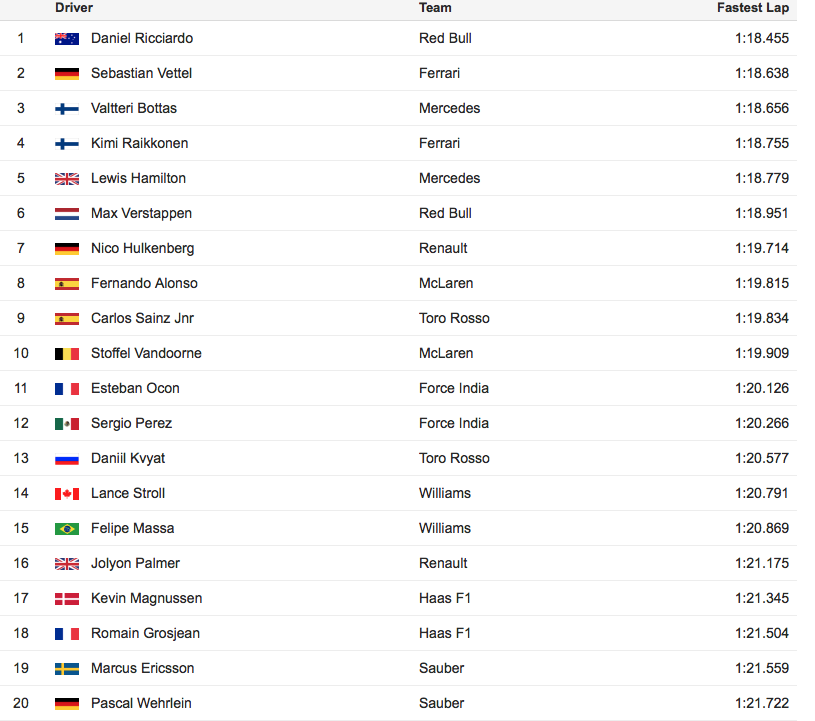Click the Belgian flag beside Stoffel Vandoorne
This screenshot has width=815, height=721.
[x=67, y=354]
